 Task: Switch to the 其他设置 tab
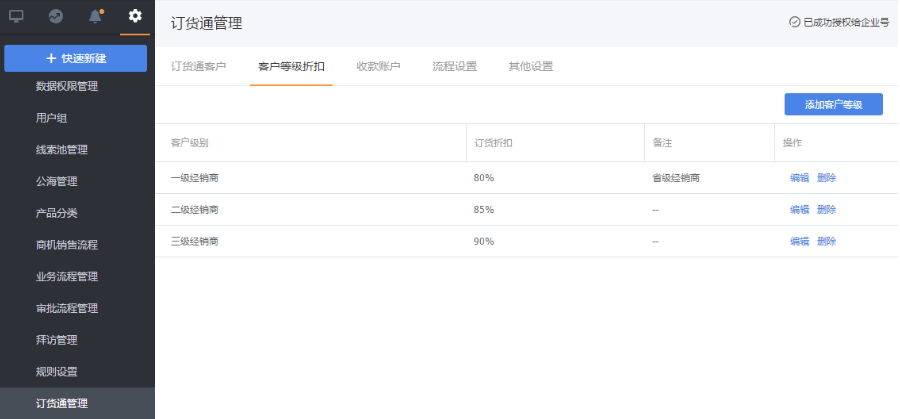pyautogui.click(x=531, y=67)
